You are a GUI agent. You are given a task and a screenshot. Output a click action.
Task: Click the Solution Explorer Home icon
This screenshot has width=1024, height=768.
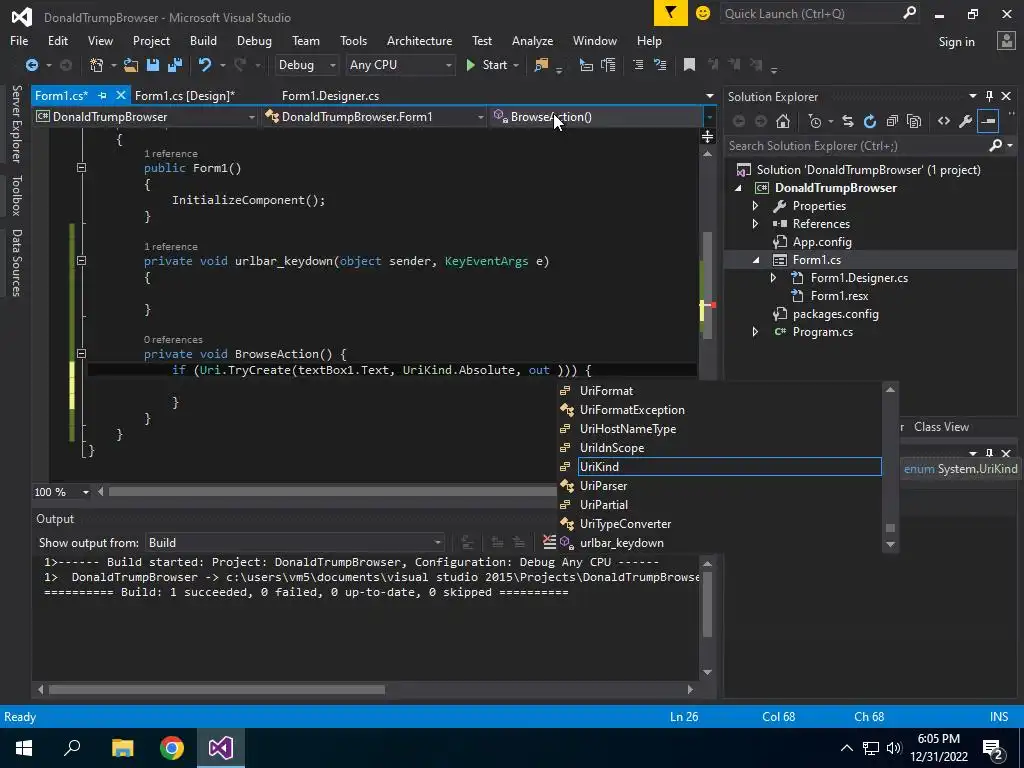[782, 121]
